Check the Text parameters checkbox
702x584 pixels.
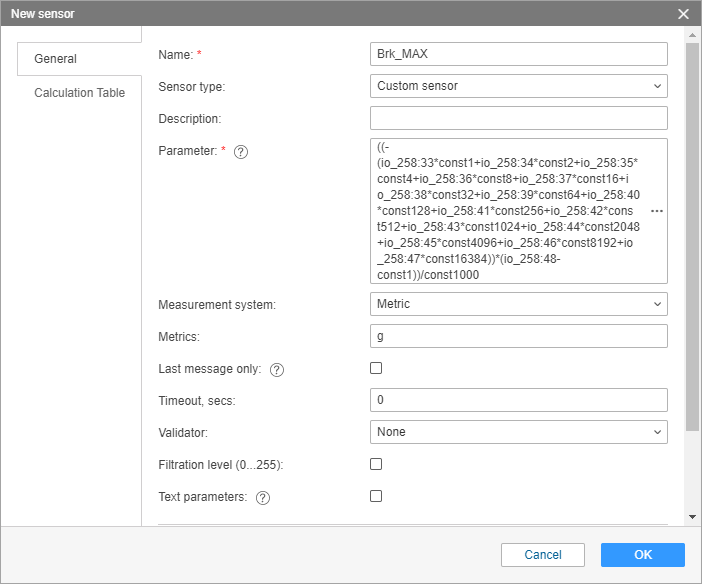(376, 496)
